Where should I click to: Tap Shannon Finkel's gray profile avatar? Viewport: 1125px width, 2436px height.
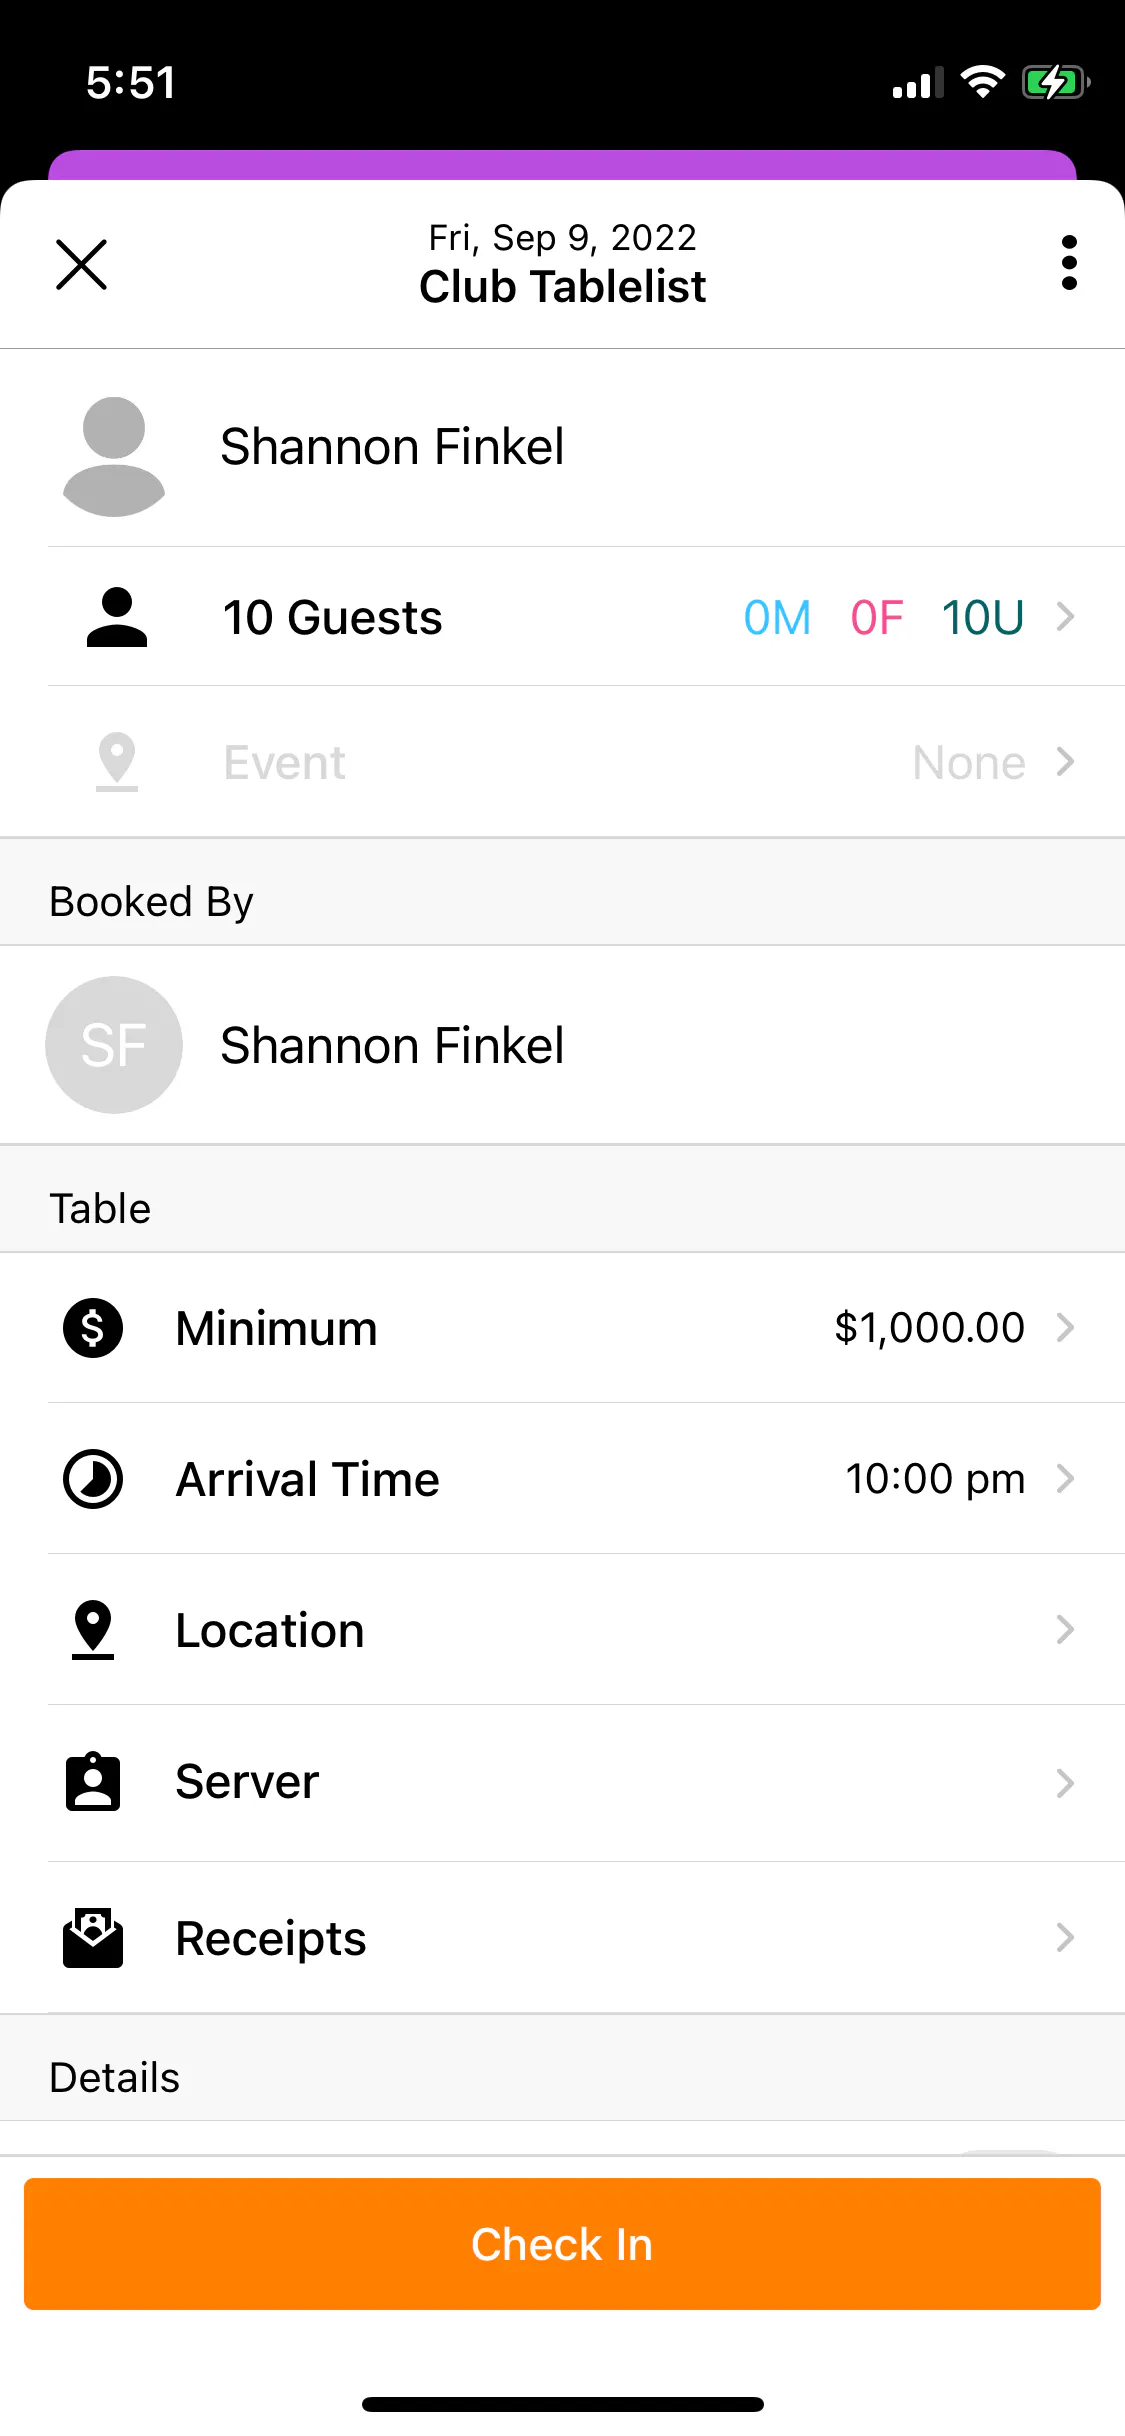click(x=114, y=456)
